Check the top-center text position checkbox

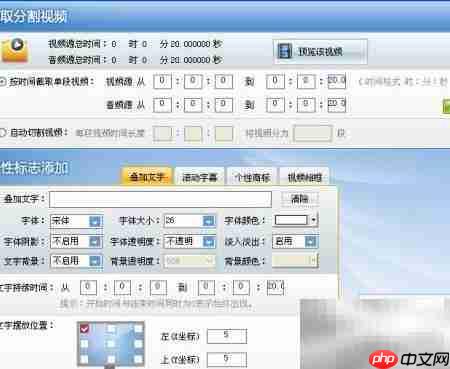(111, 329)
